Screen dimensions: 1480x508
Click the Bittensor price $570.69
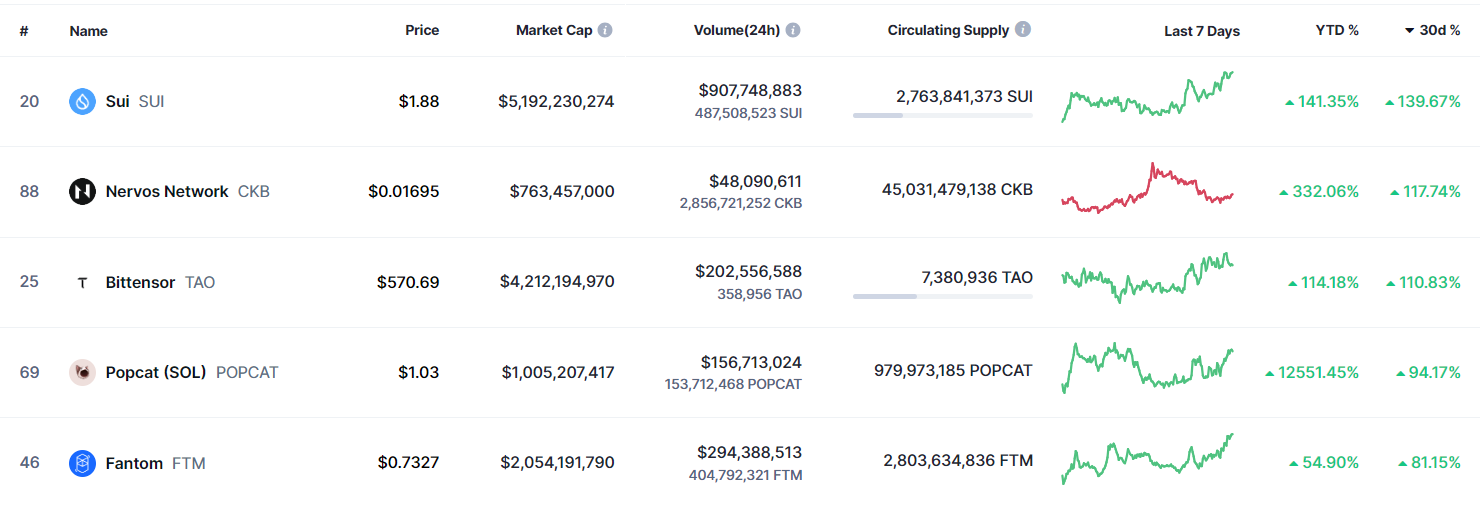coord(408,282)
